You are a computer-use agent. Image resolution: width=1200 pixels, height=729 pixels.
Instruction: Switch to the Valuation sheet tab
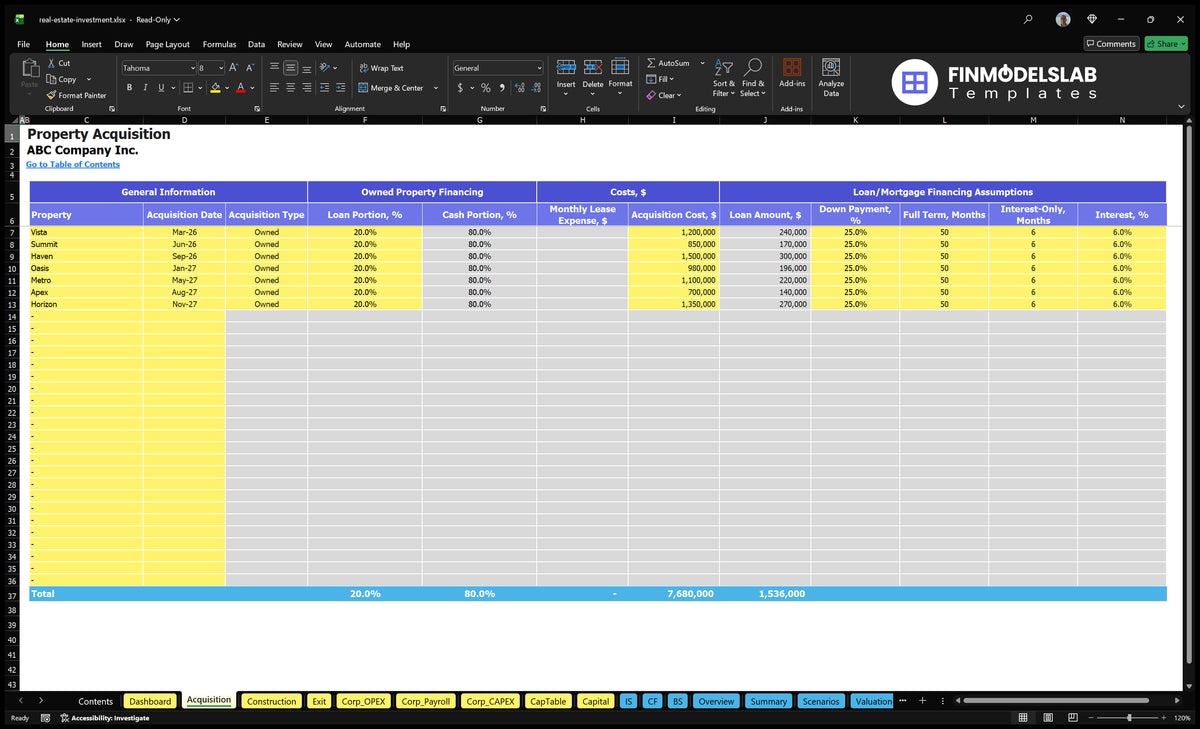tap(873, 701)
